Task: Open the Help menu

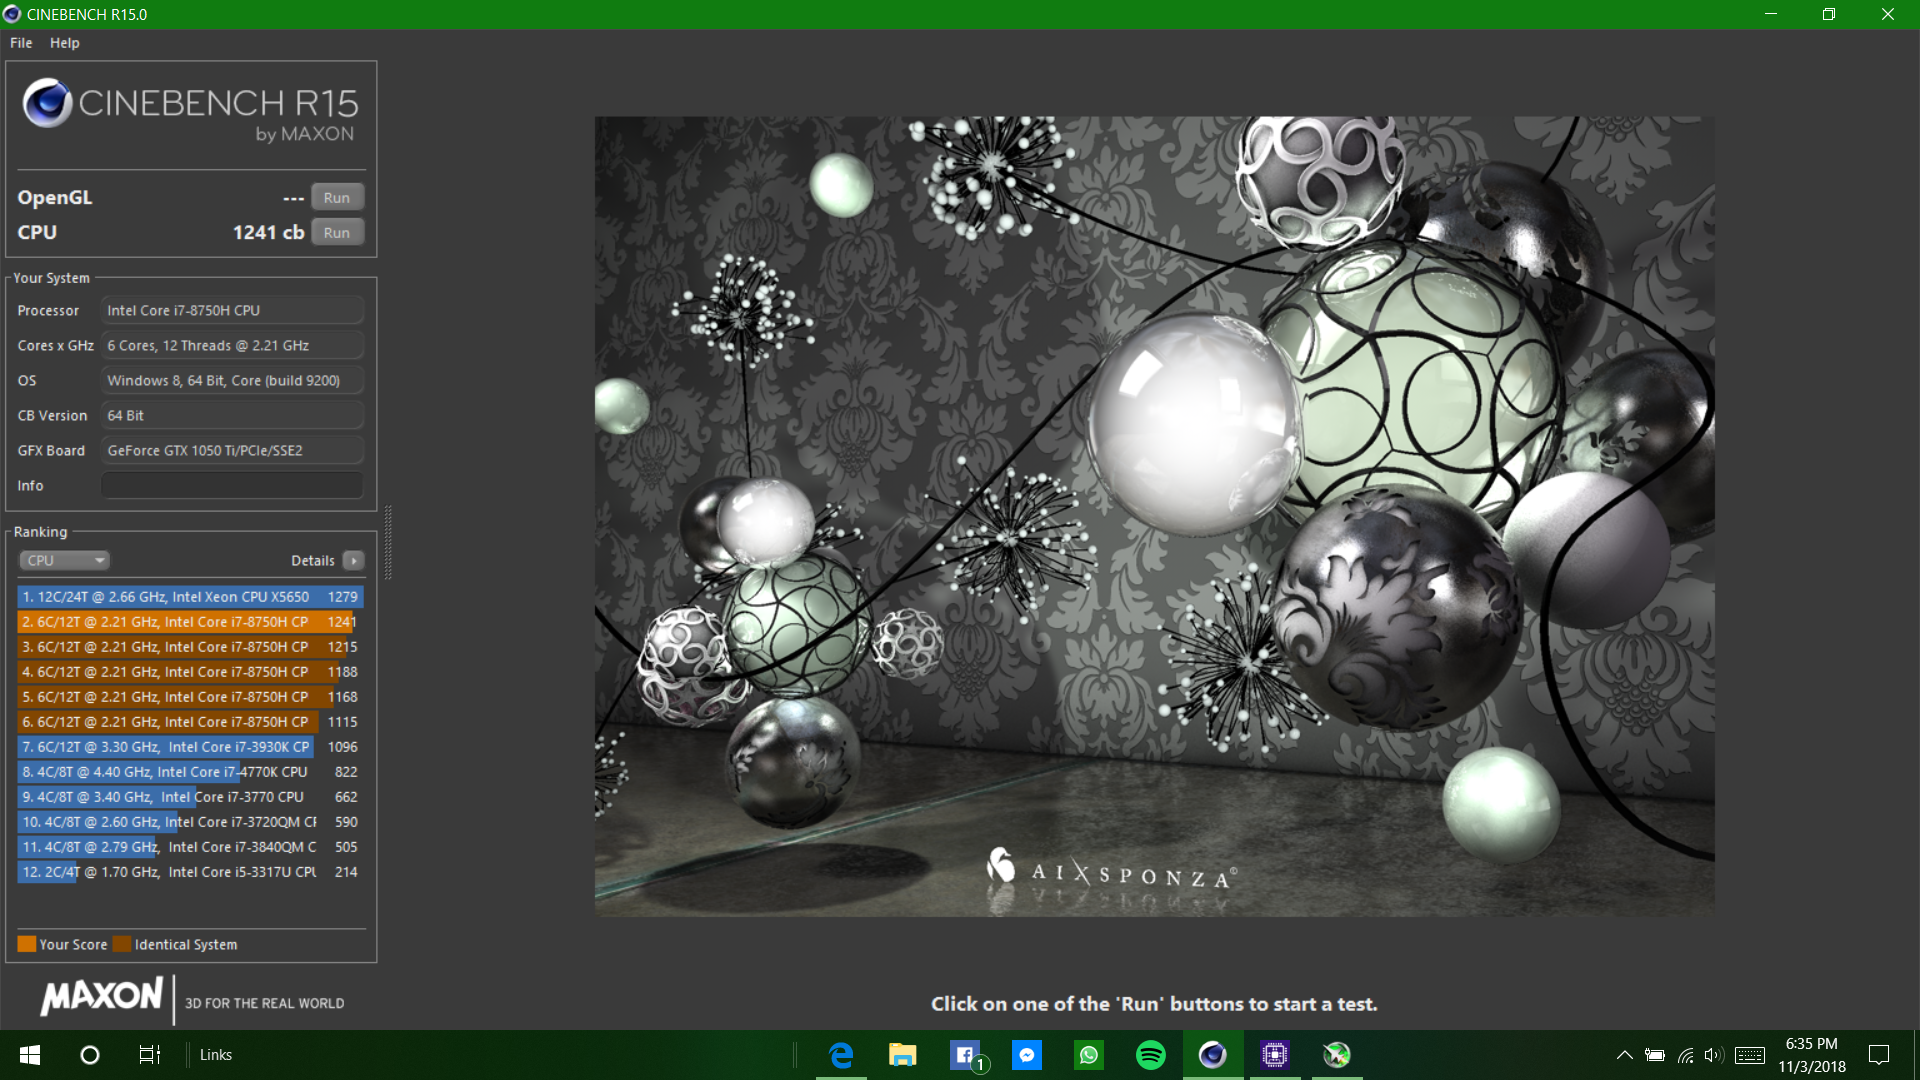Action: point(64,43)
